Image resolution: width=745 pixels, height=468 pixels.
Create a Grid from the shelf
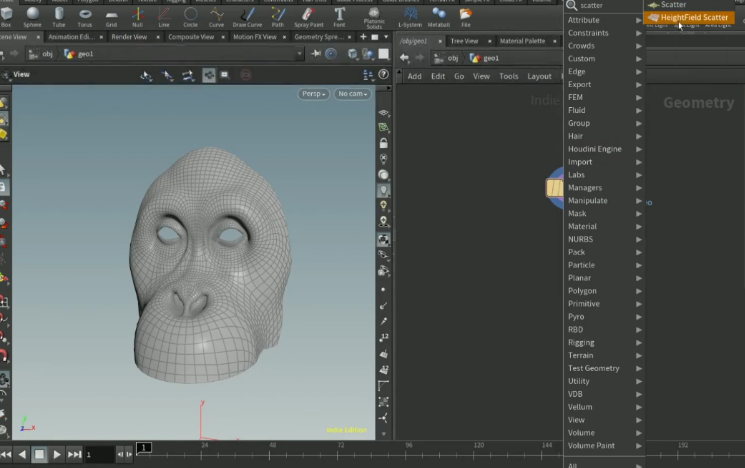111,15
